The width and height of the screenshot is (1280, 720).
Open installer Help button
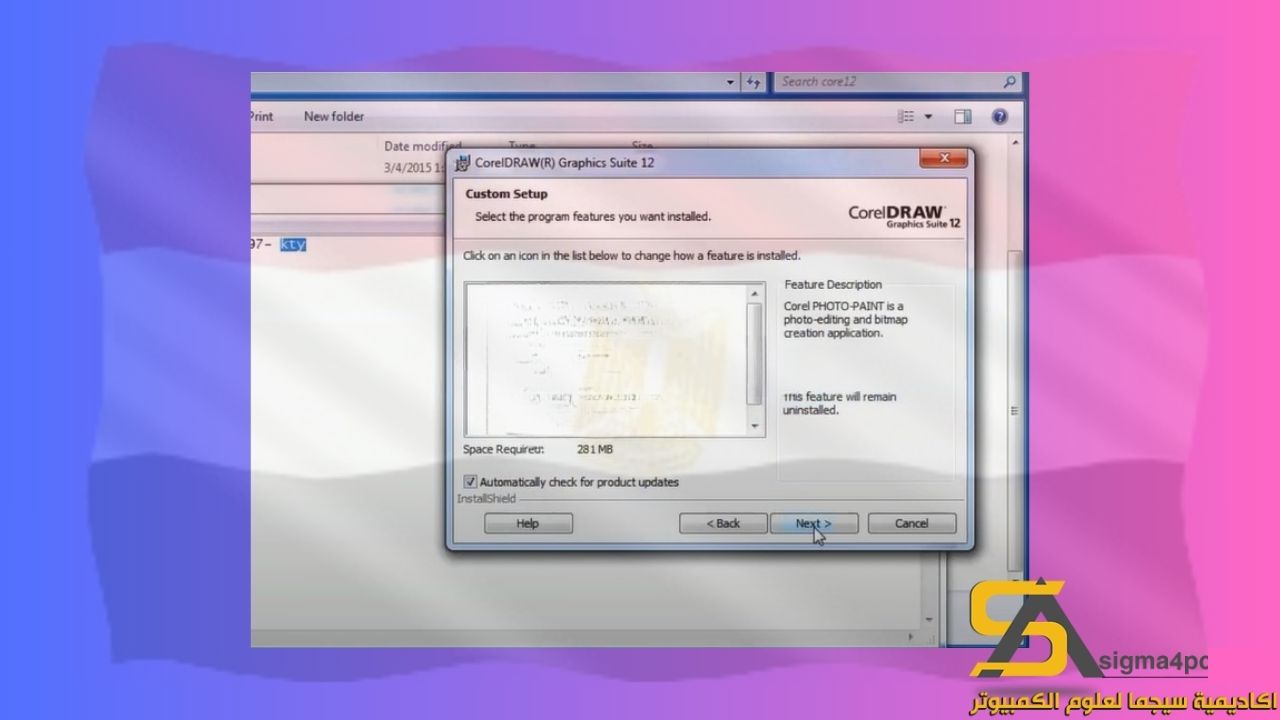pyautogui.click(x=528, y=523)
